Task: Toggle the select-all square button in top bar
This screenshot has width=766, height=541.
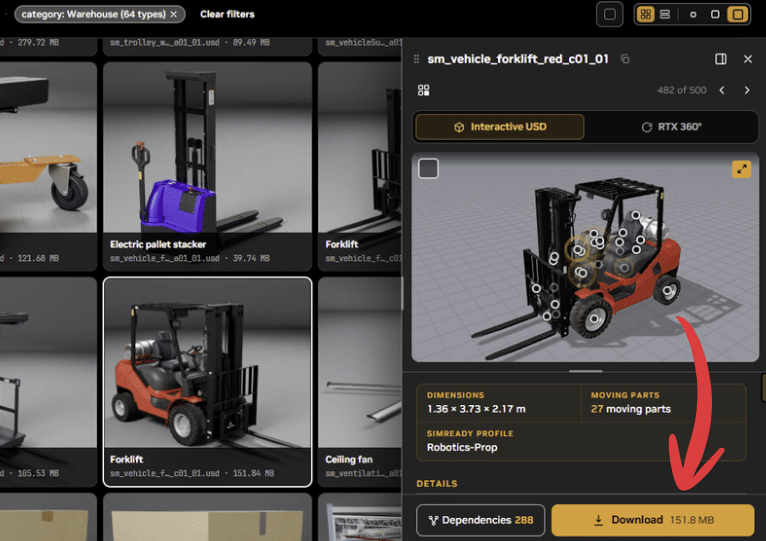Action: (610, 14)
